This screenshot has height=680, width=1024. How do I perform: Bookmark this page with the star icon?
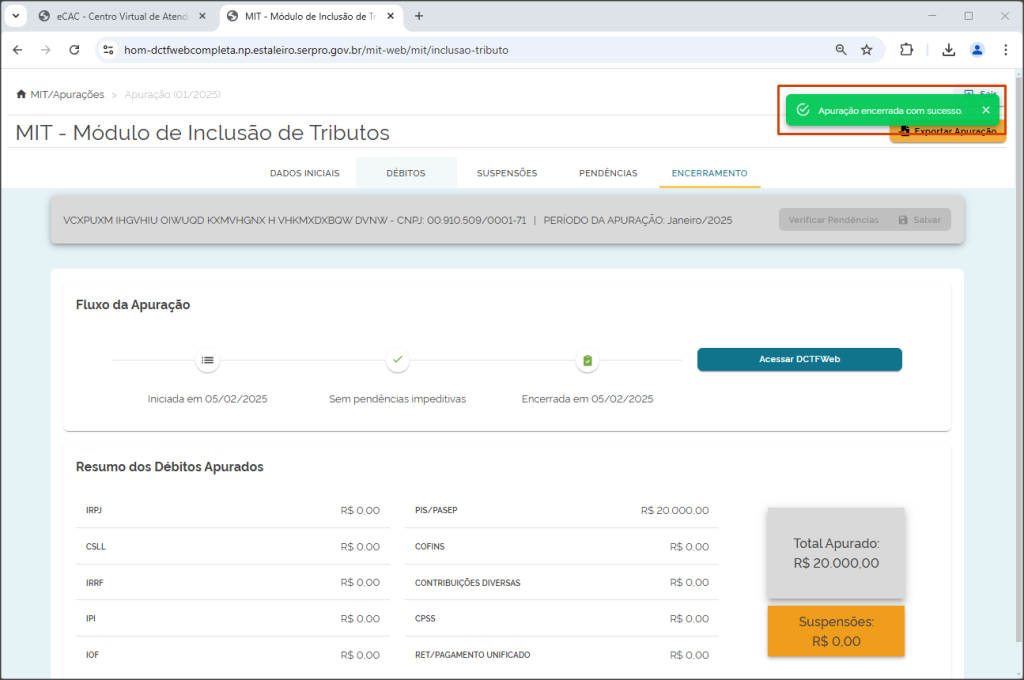(x=867, y=50)
